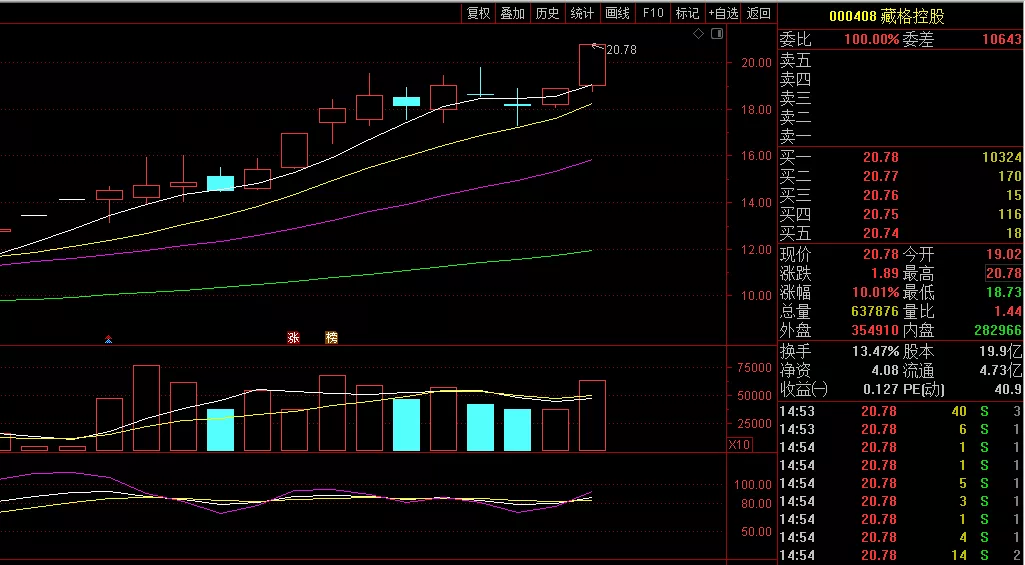
Task: Click the 返回 back button
Action: tap(759, 13)
